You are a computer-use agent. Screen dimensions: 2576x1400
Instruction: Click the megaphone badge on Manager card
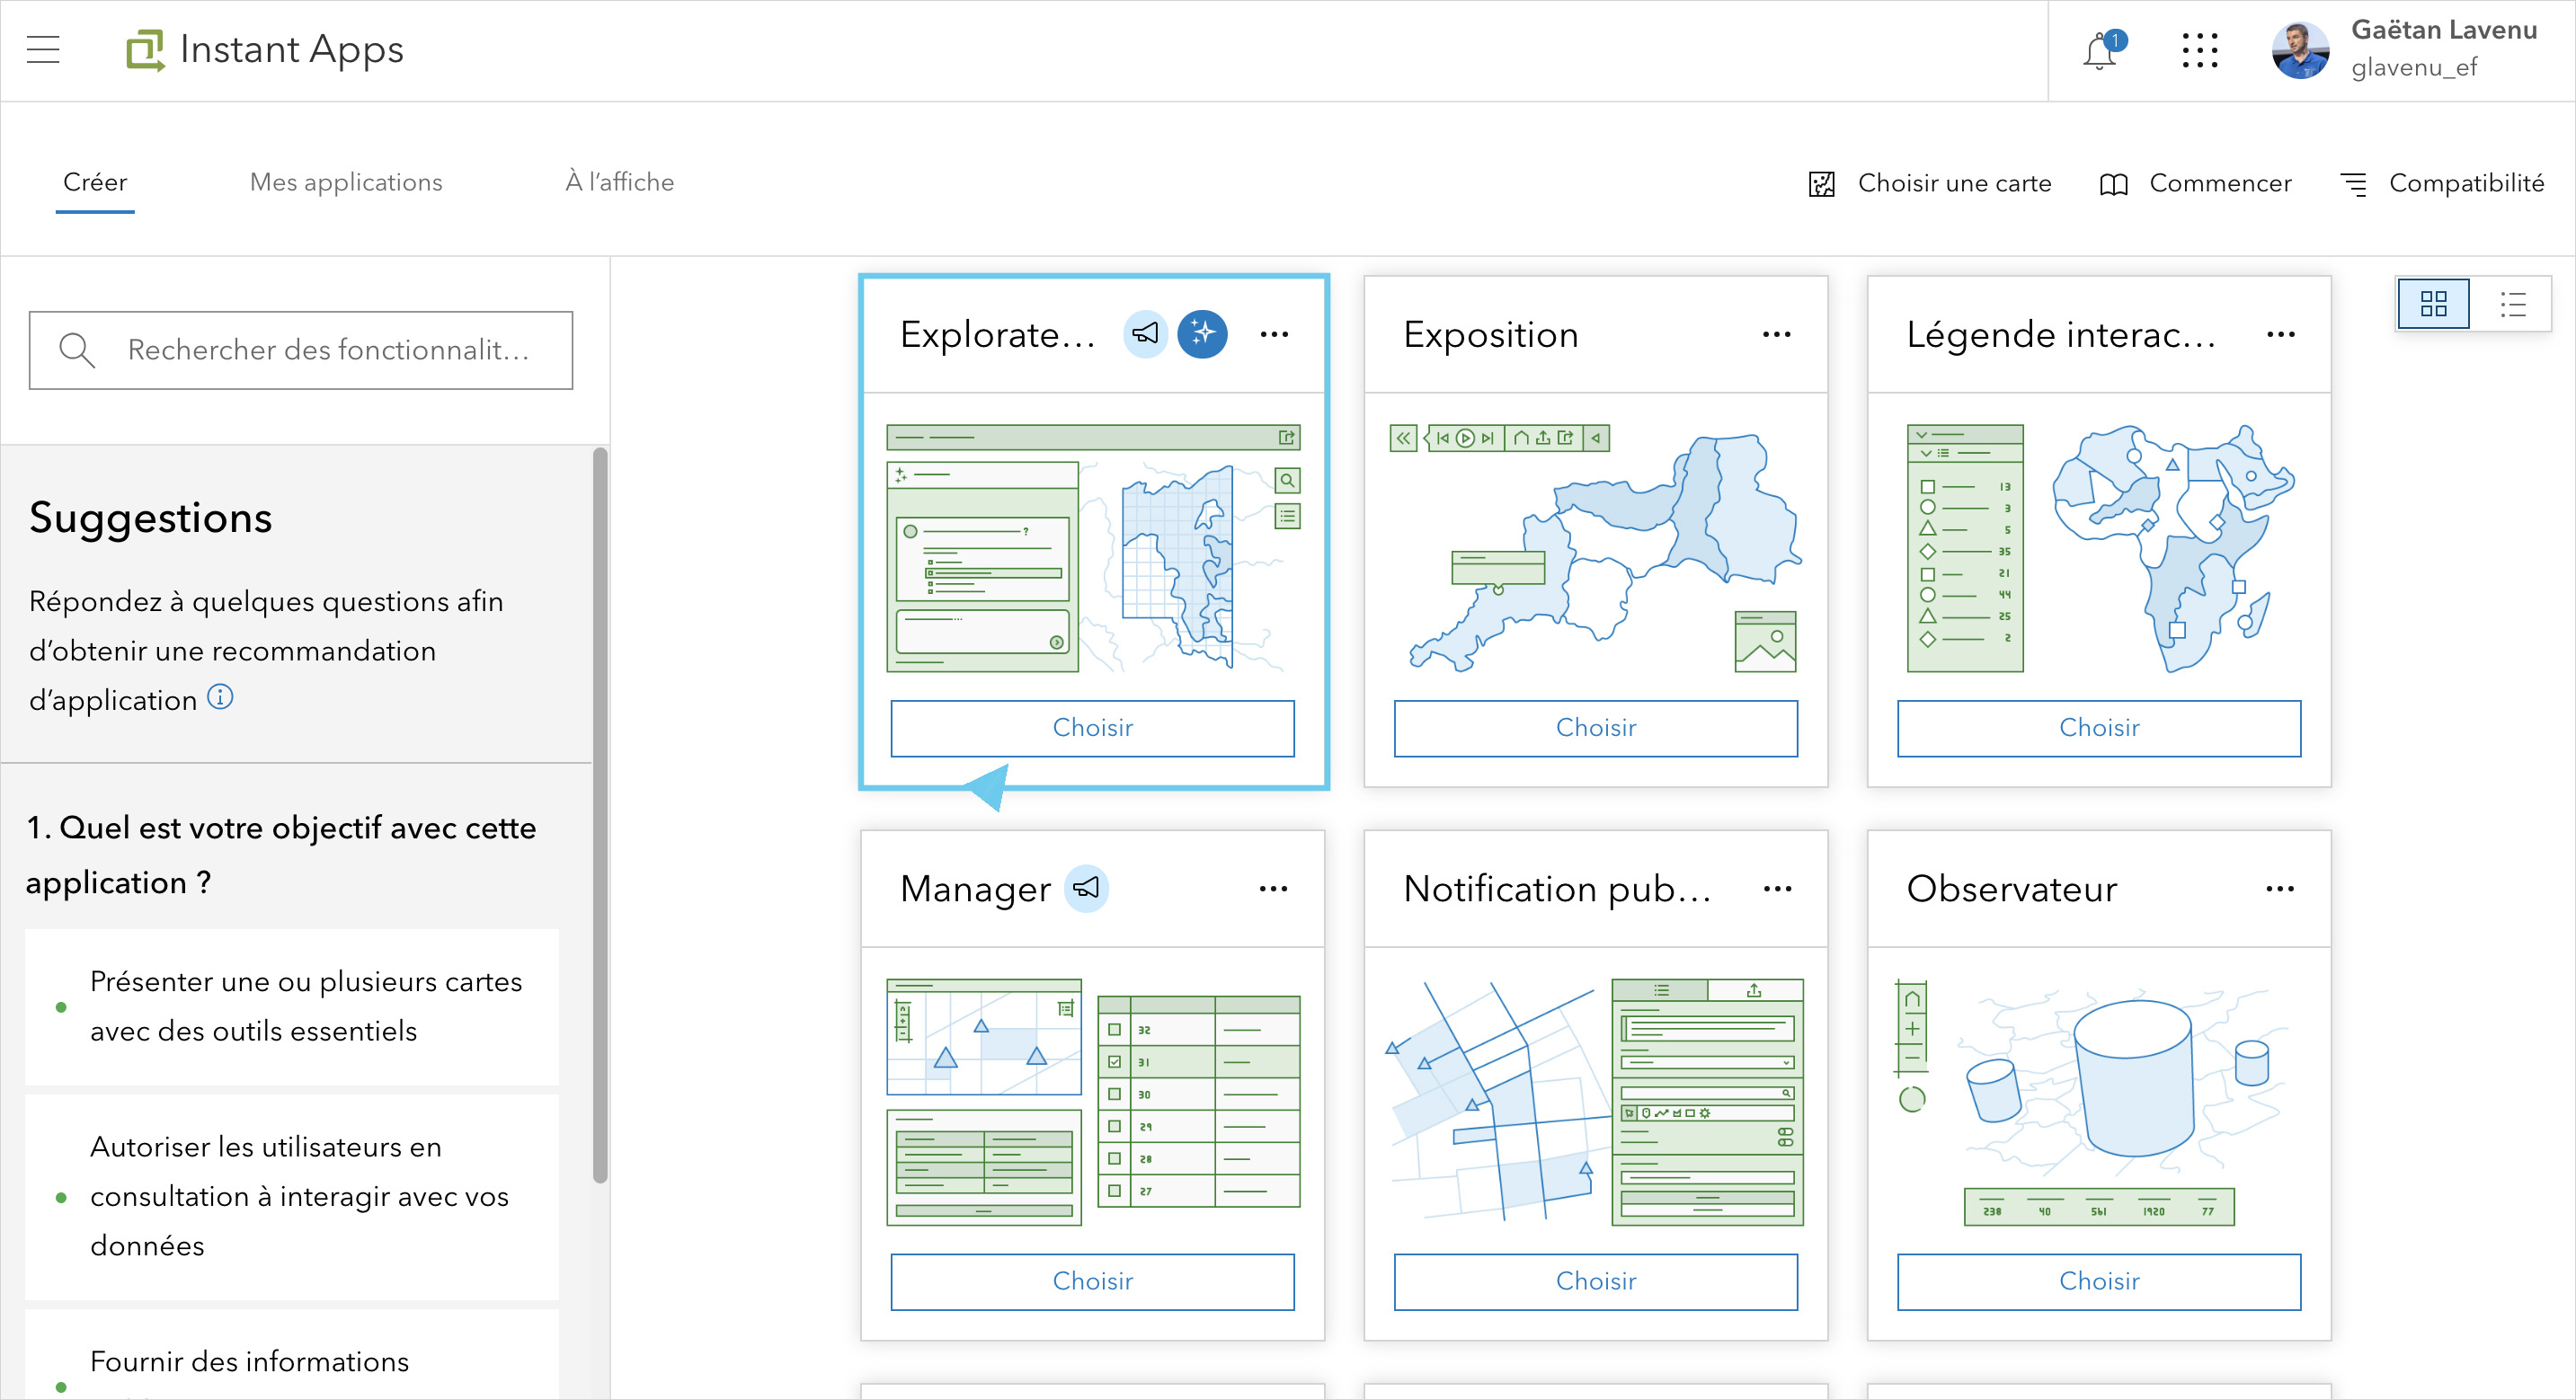(x=1086, y=888)
